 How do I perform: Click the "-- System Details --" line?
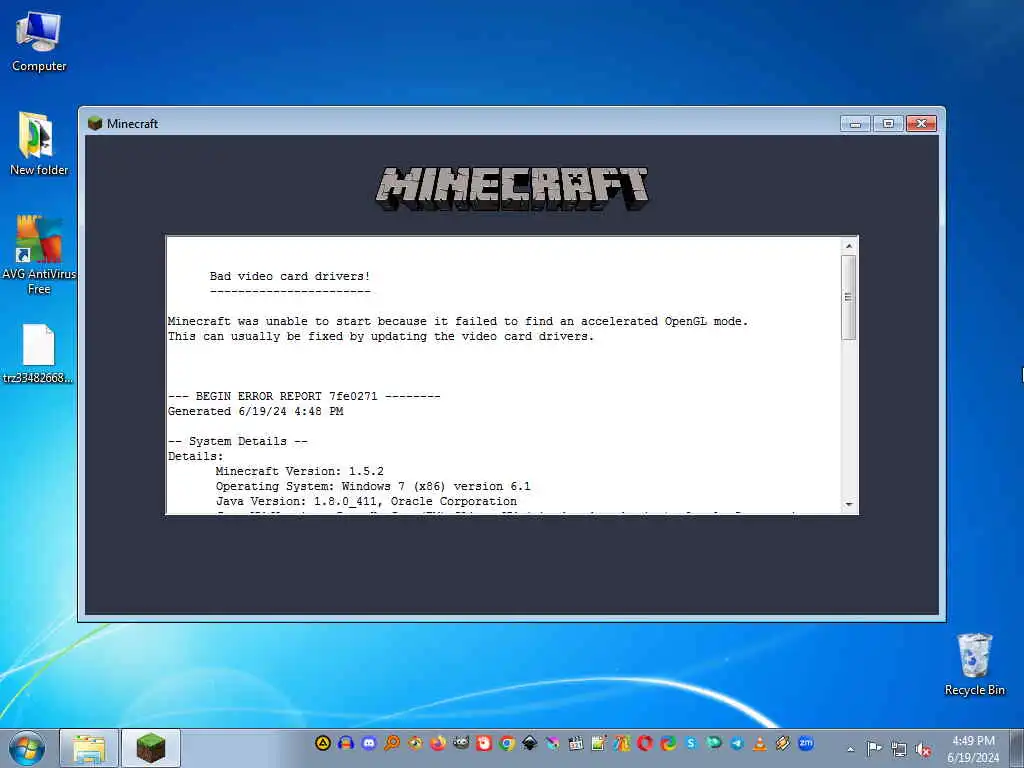(x=238, y=441)
